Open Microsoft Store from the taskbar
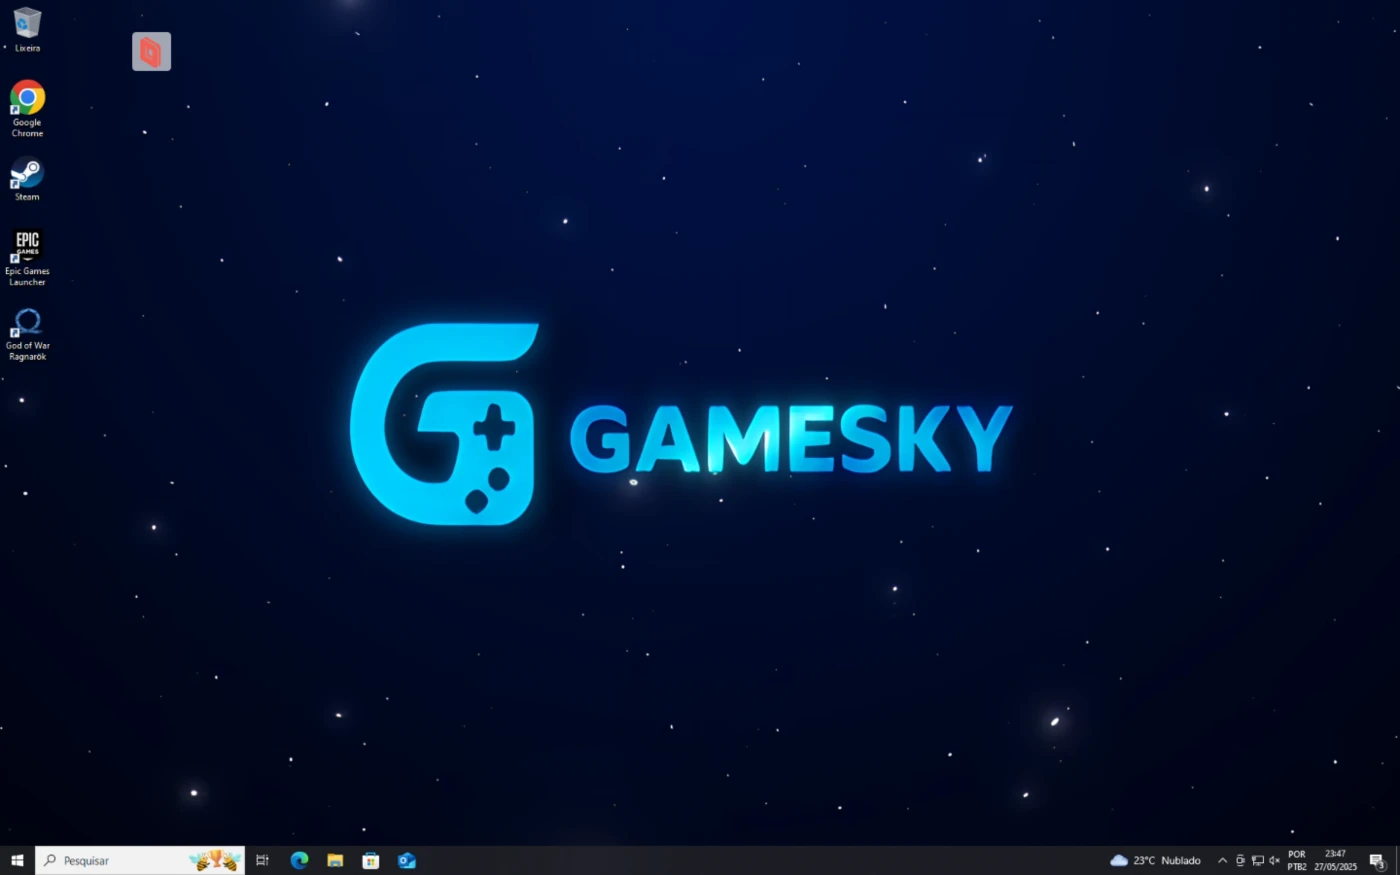This screenshot has width=1400, height=875. (x=371, y=860)
